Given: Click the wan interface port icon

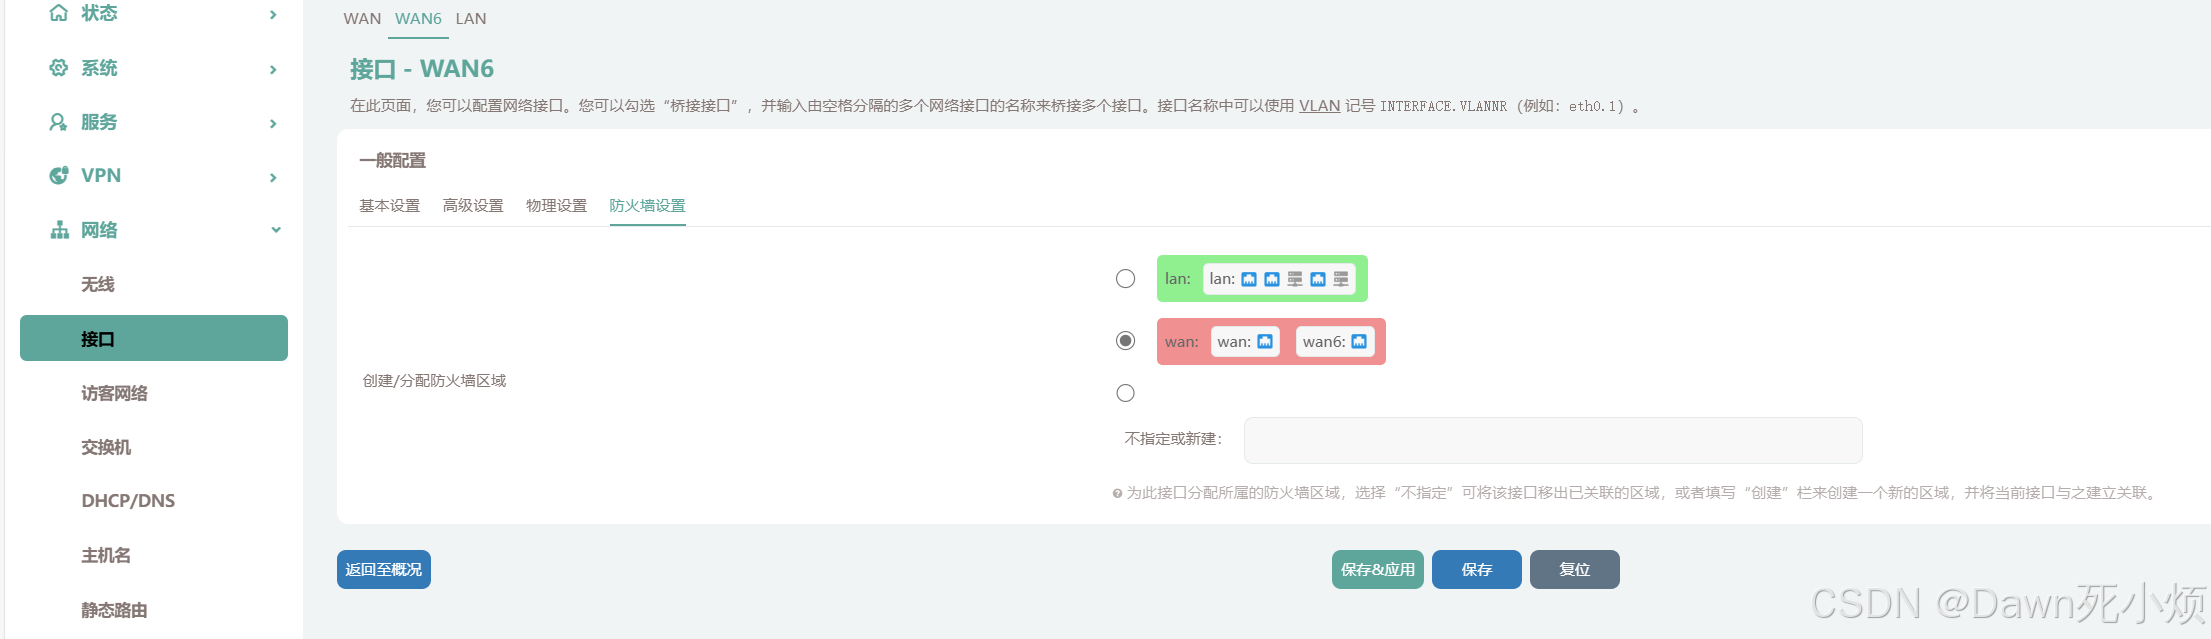Looking at the screenshot, I should [x=1265, y=342].
